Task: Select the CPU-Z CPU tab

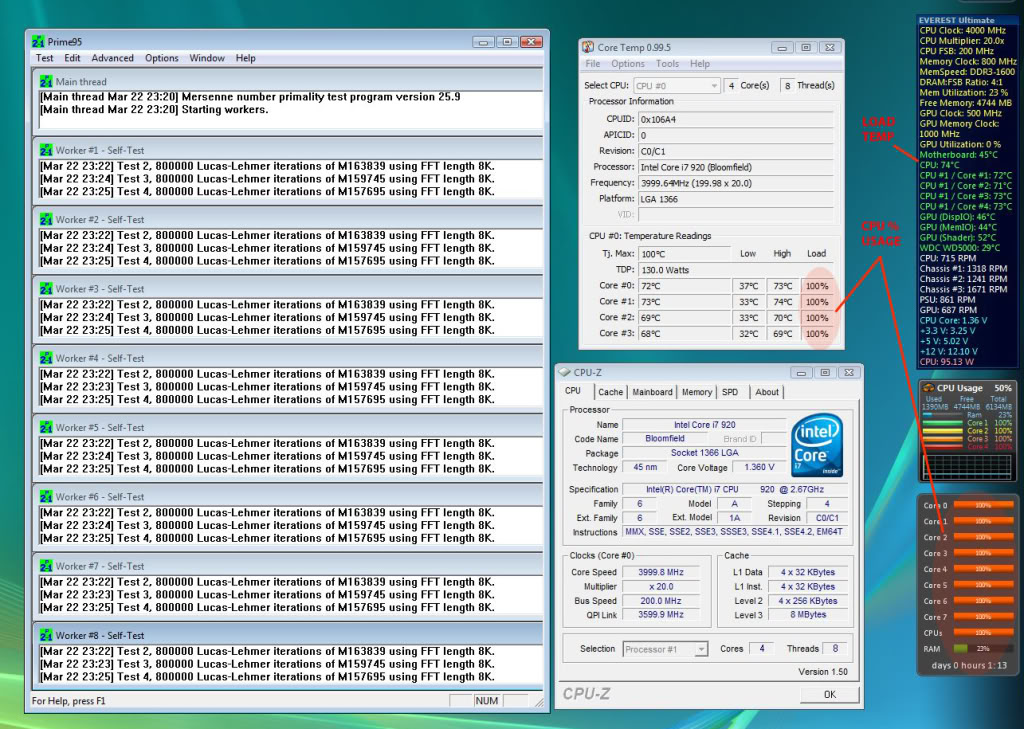Action: 573,391
